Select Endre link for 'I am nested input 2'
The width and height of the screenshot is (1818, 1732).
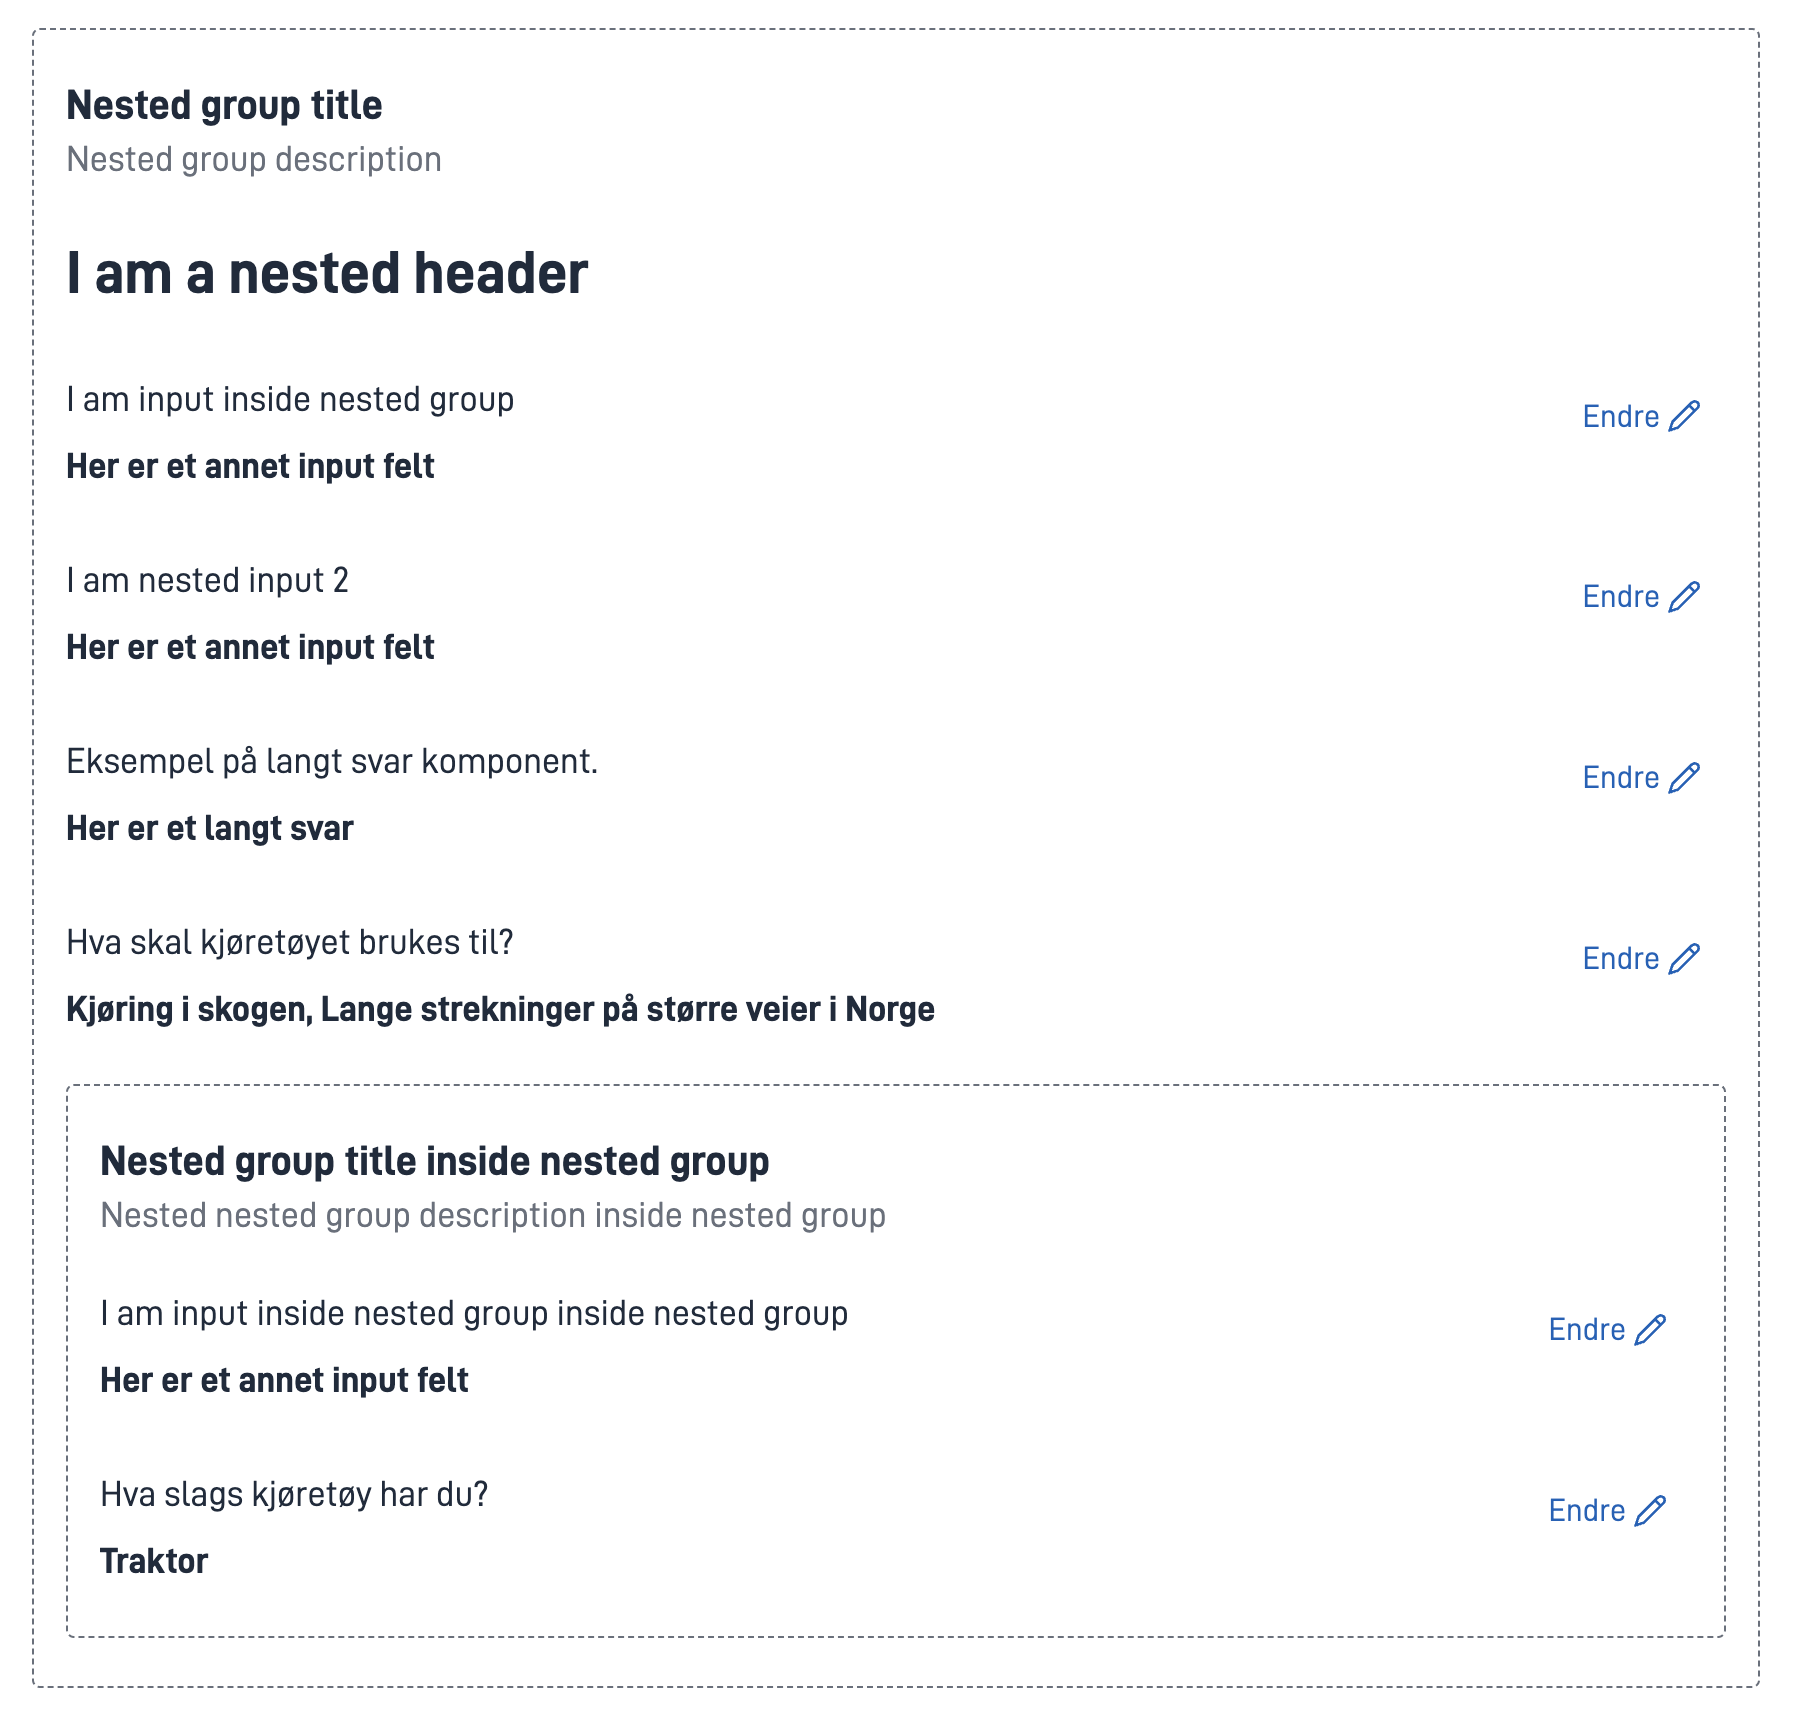pos(1641,597)
